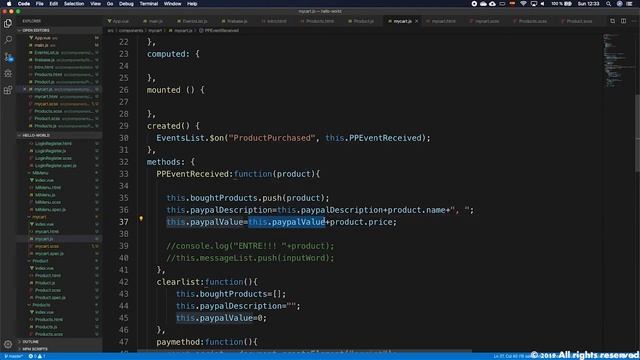Click the Split Editor icon
This screenshot has width=640, height=360.
(623, 21)
